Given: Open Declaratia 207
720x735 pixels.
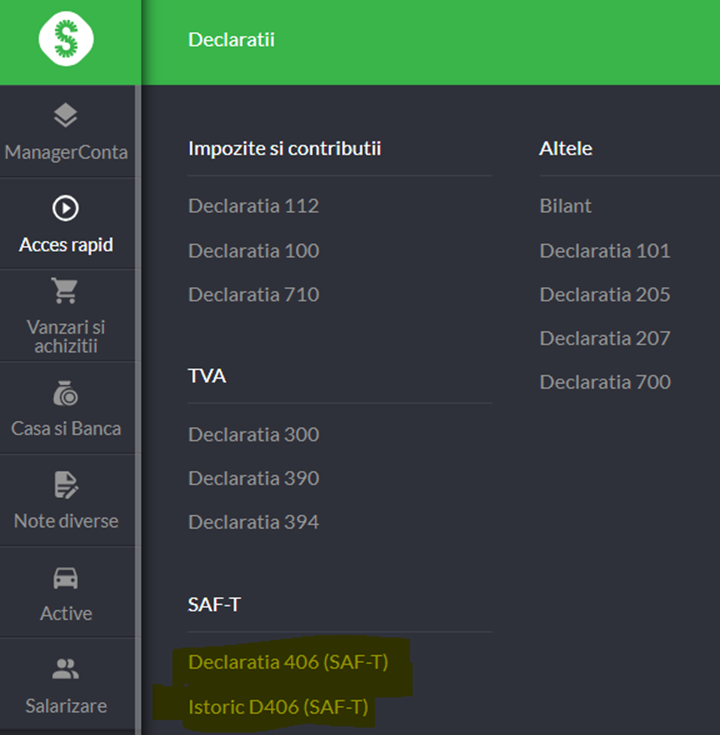Looking at the screenshot, I should pyautogui.click(x=604, y=338).
